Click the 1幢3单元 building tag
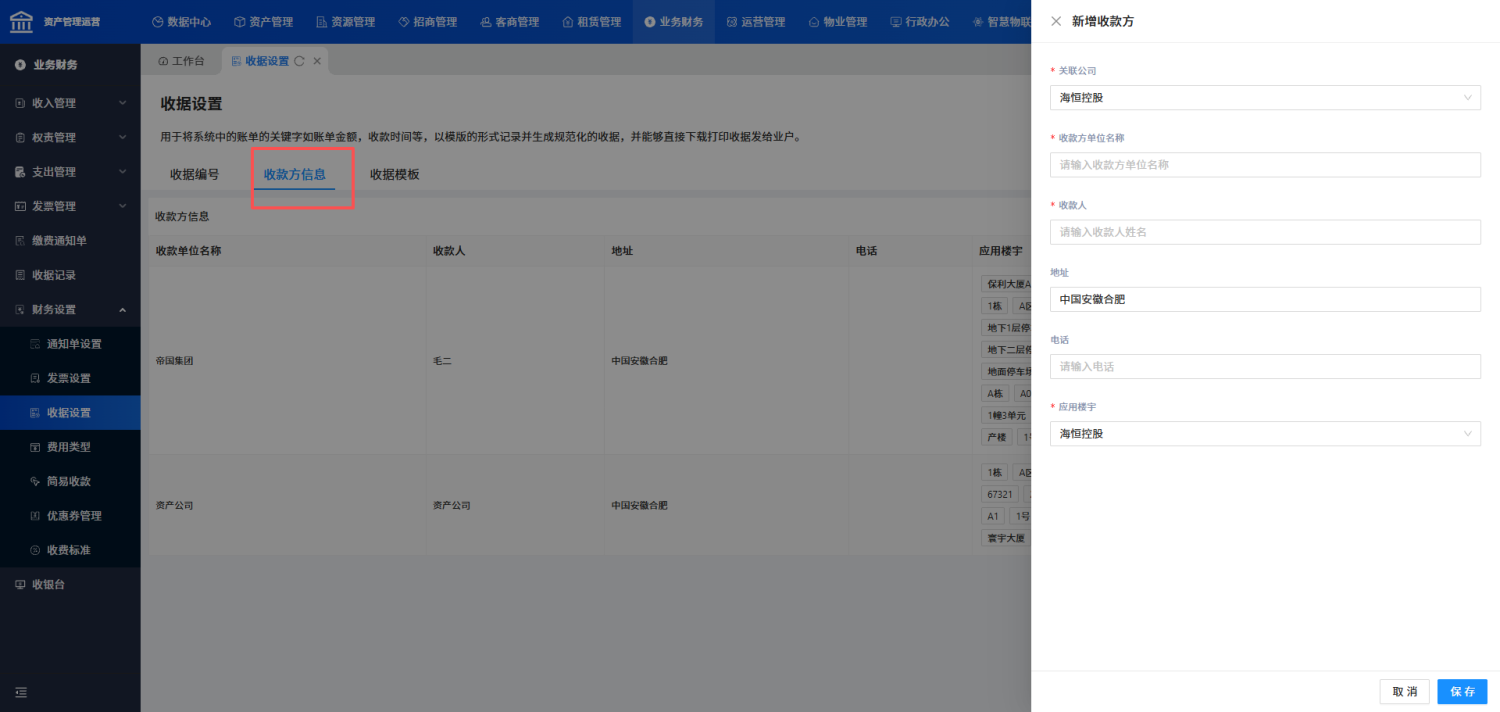1500x712 pixels. [x=1006, y=416]
